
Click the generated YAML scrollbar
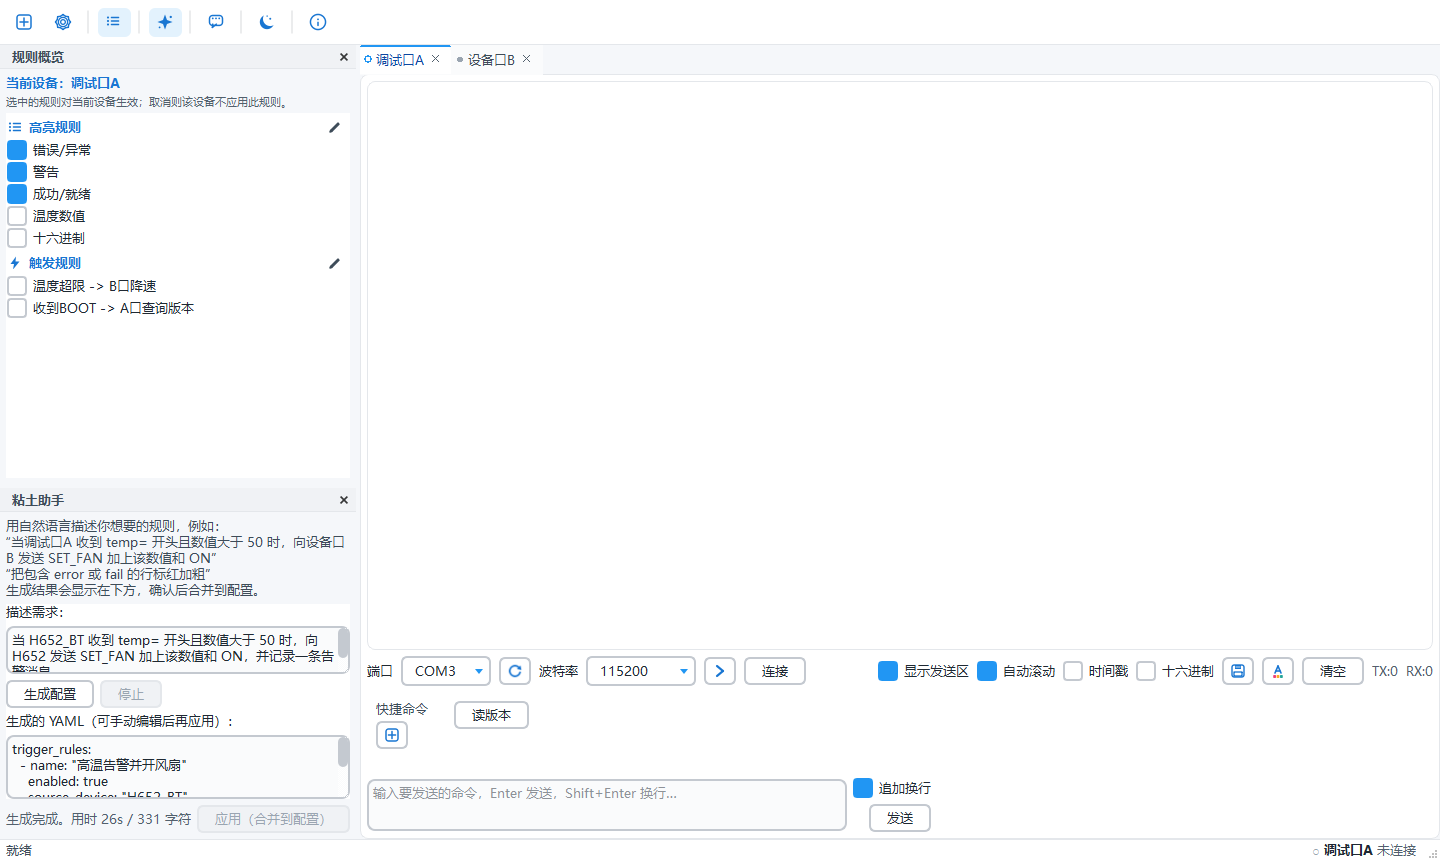(344, 753)
